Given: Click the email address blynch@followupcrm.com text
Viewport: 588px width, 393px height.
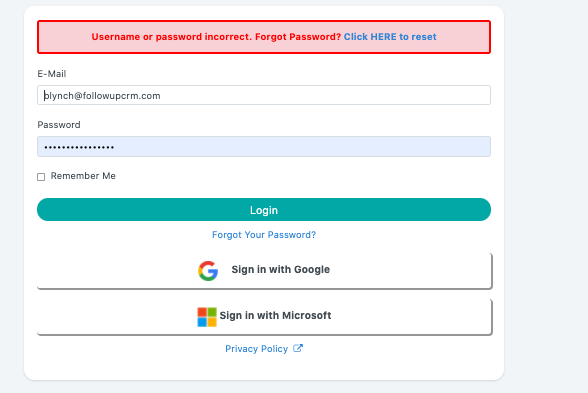Looking at the screenshot, I should click(102, 96).
